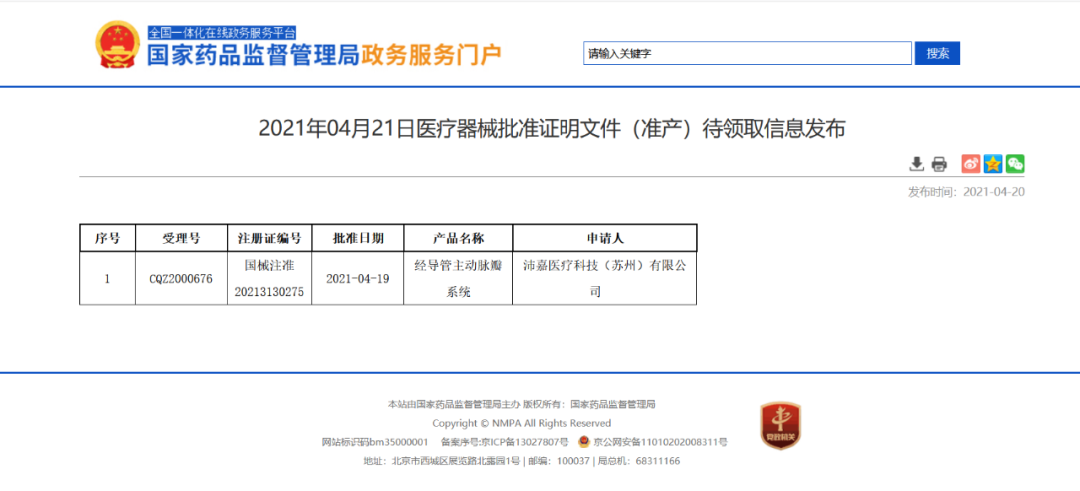Click the print icon
This screenshot has width=1080, height=491.
(939, 164)
